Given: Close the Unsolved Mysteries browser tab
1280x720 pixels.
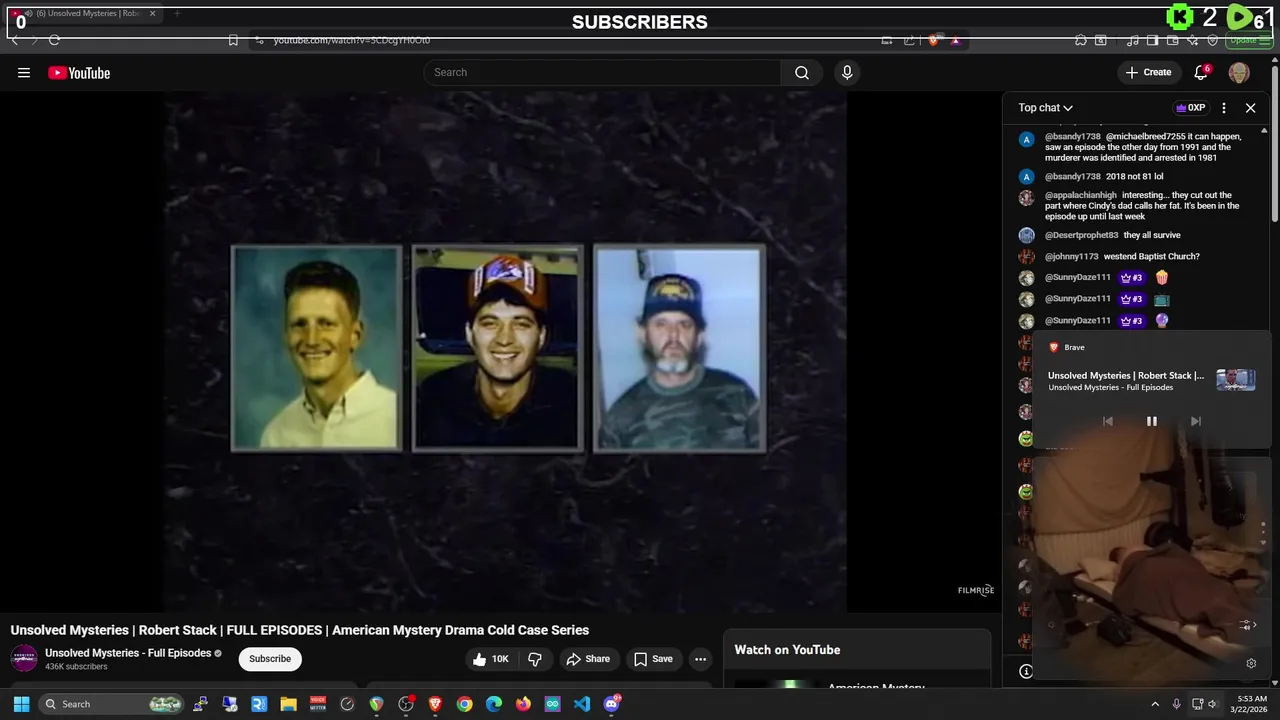Looking at the screenshot, I should click(x=152, y=13).
